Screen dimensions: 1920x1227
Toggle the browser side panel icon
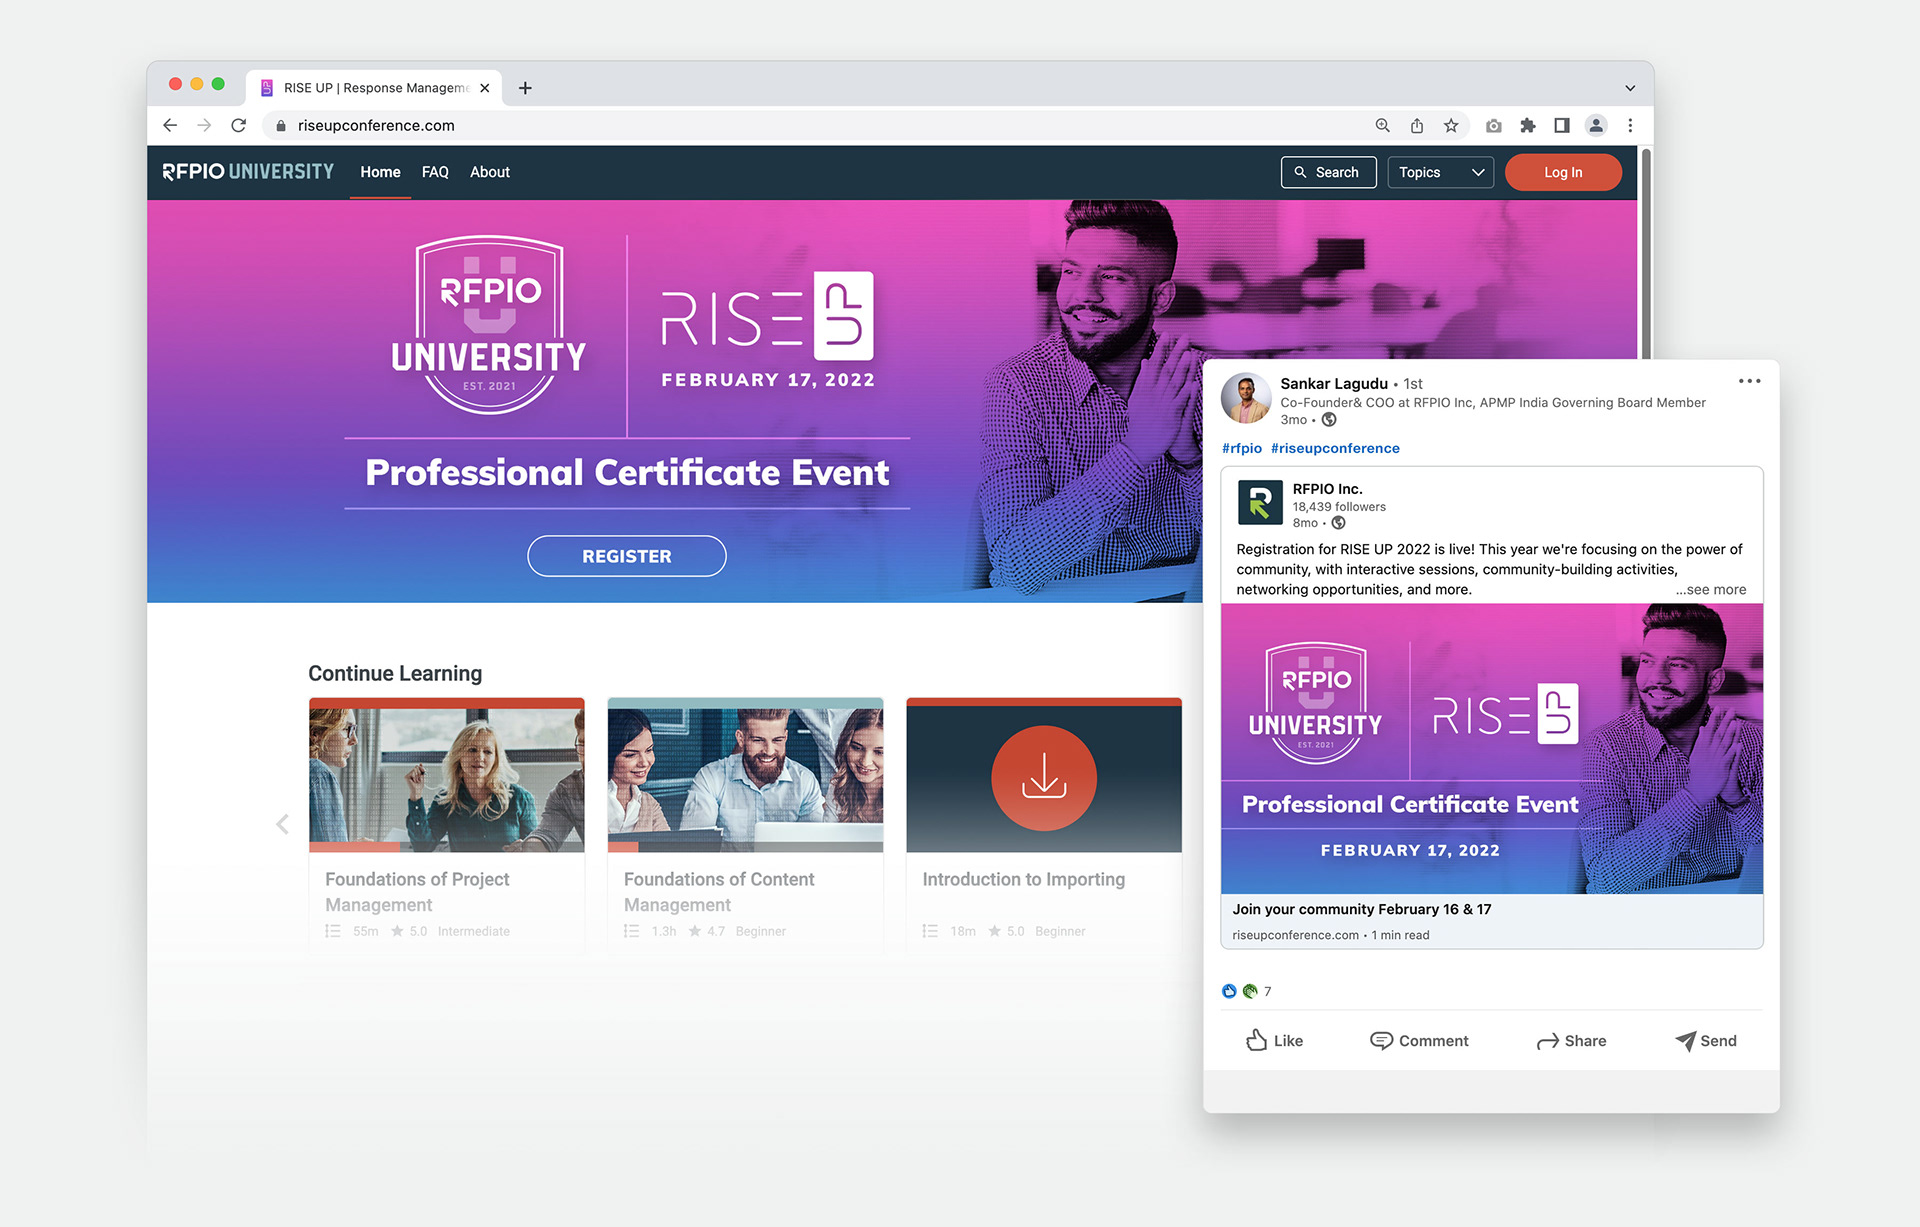[x=1562, y=125]
